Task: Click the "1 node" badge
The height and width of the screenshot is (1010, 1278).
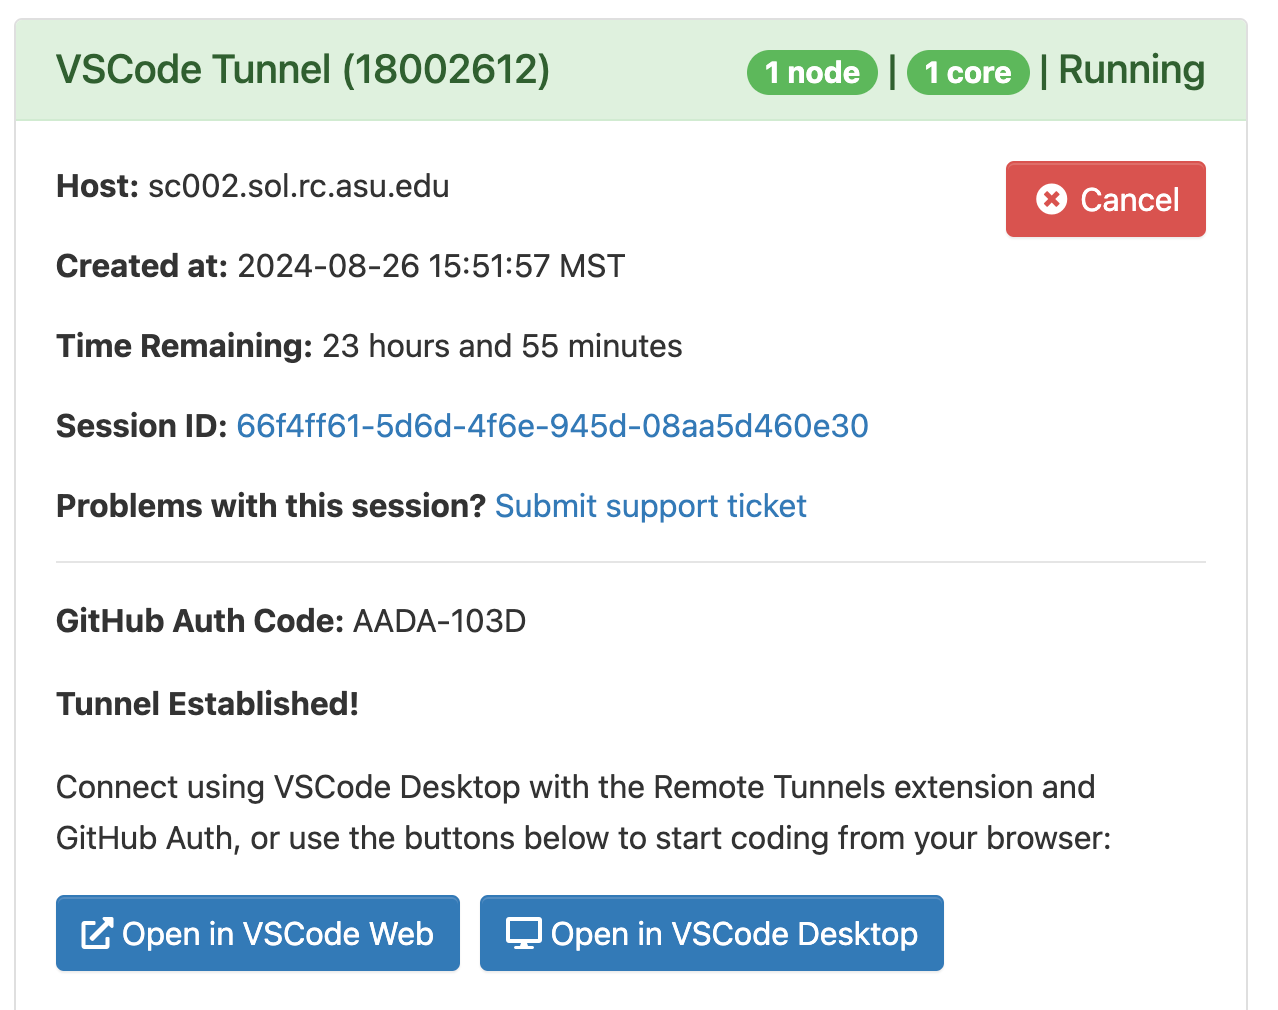Action: (812, 73)
